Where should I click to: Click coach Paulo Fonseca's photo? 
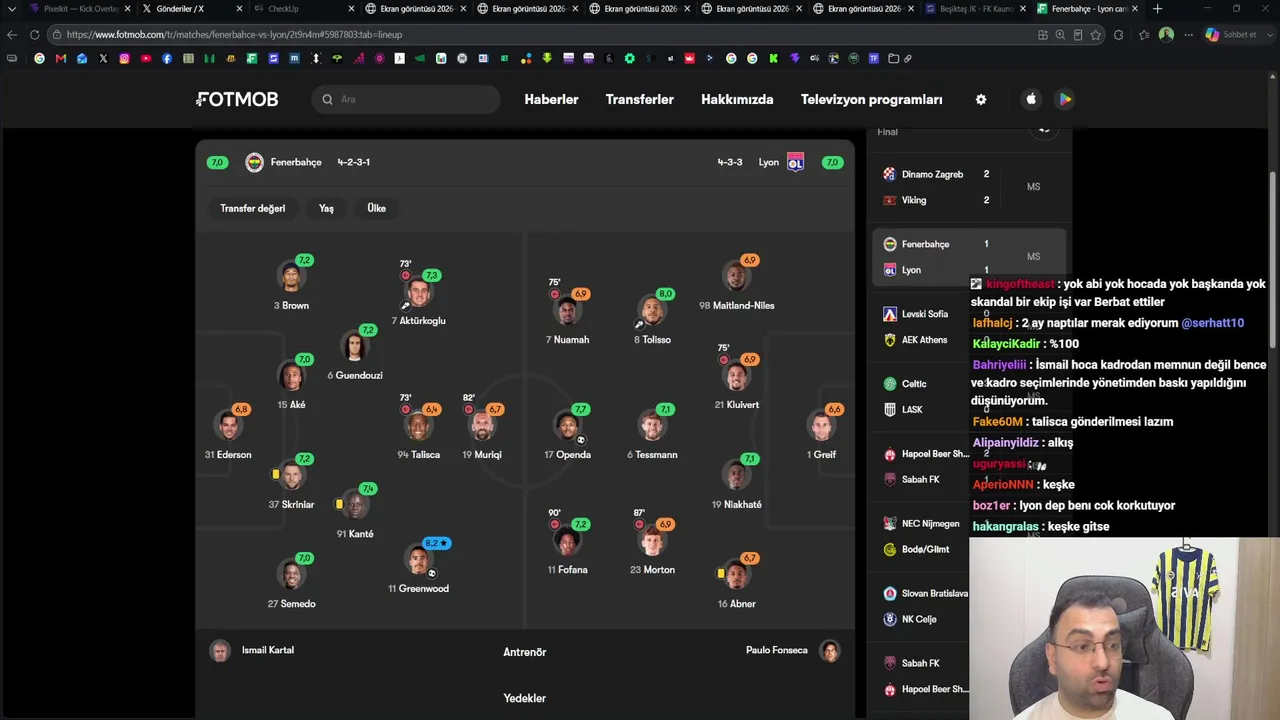click(829, 651)
